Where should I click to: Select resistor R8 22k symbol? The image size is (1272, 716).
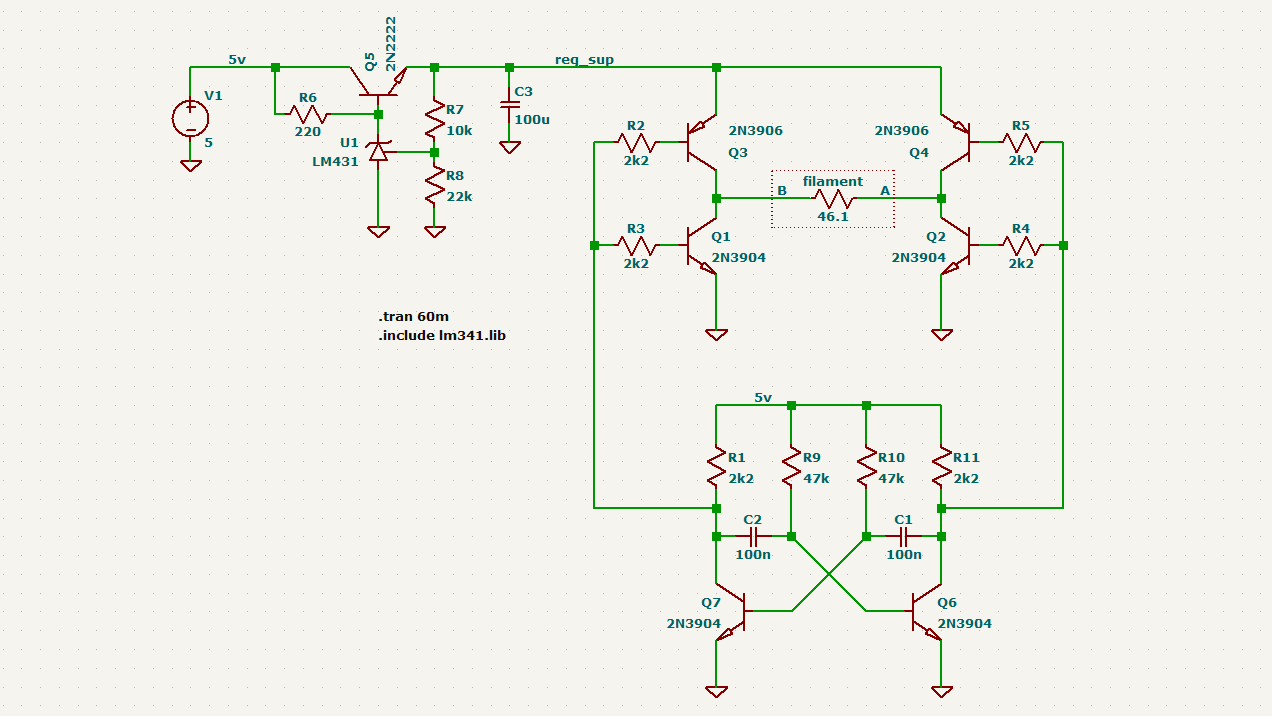click(434, 186)
